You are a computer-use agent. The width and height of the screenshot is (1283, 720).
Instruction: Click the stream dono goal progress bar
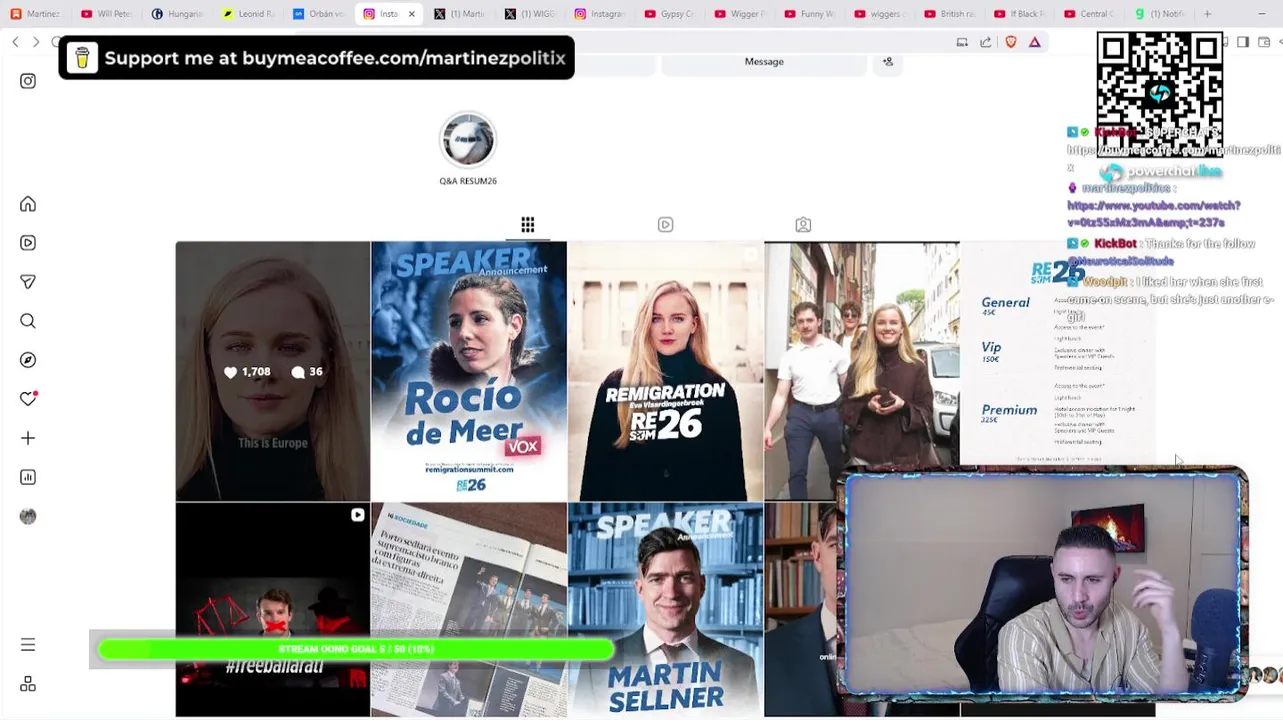coord(356,649)
